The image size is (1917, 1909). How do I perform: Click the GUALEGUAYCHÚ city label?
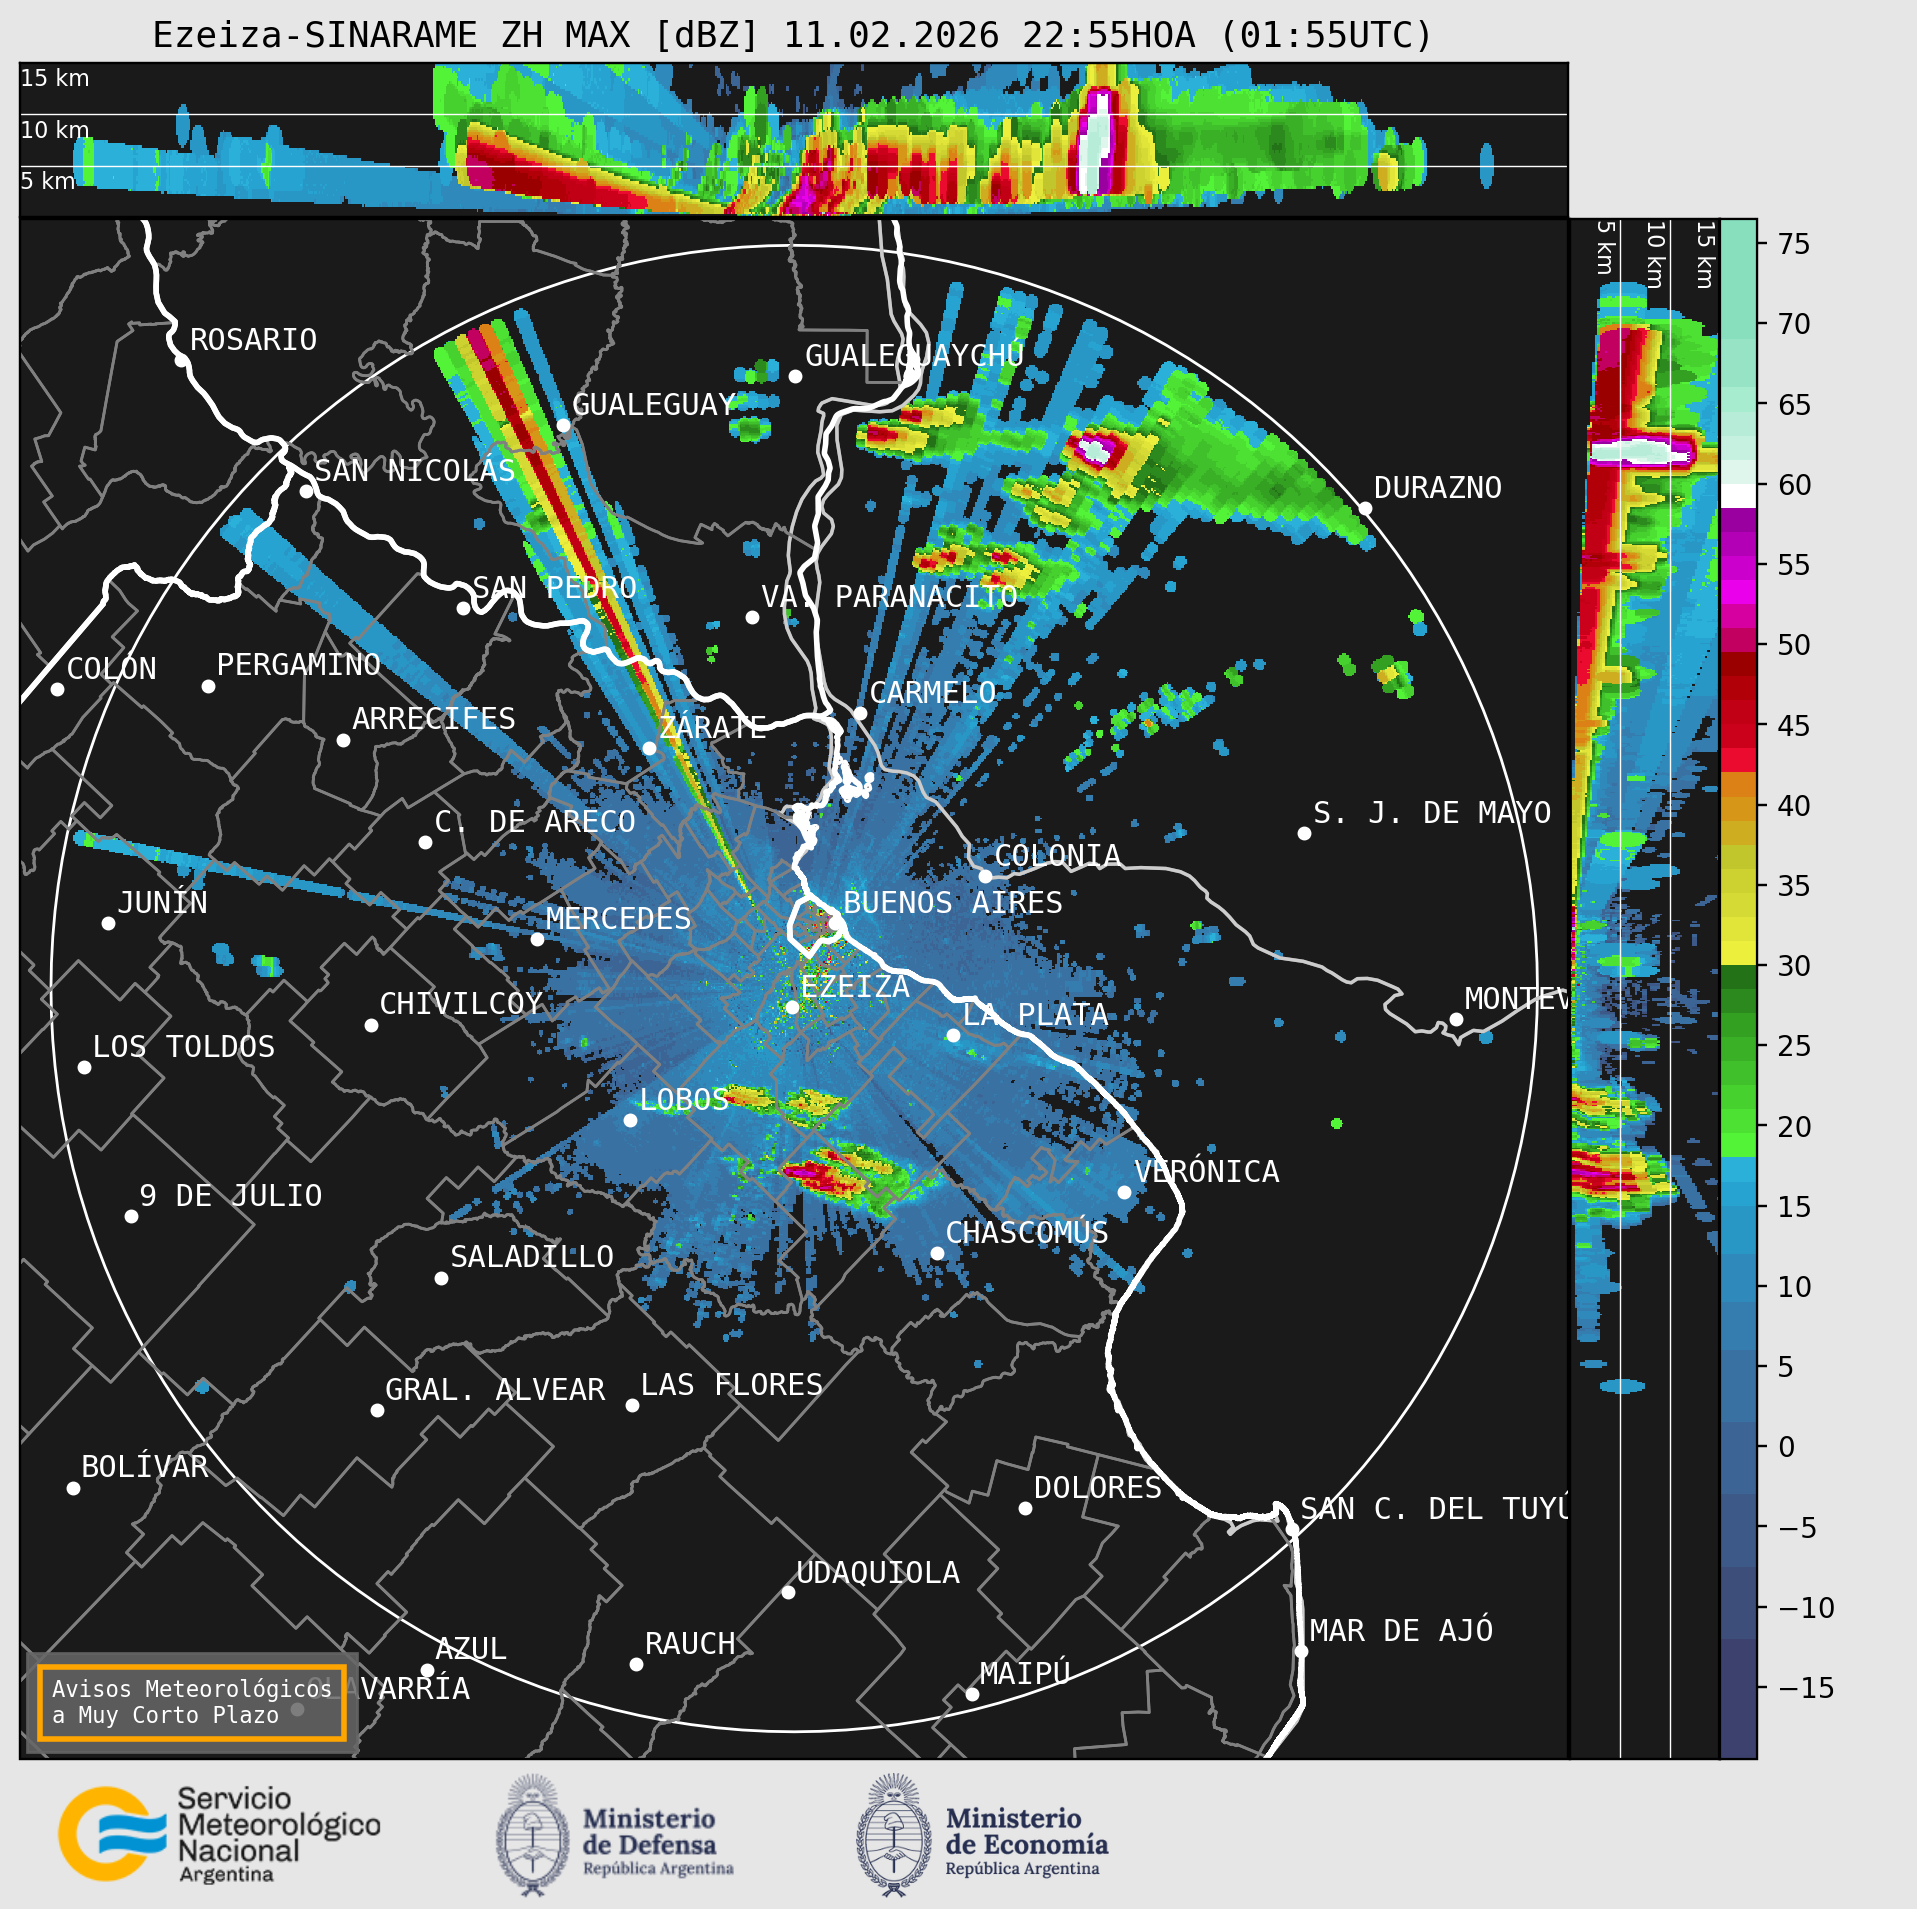pyautogui.click(x=914, y=356)
